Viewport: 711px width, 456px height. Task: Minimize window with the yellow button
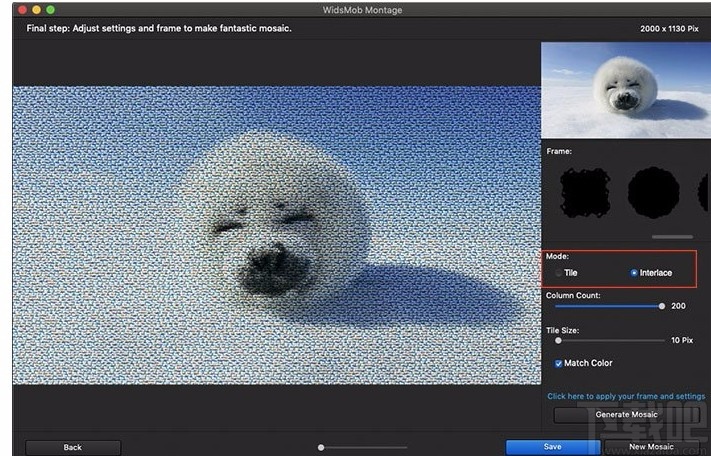tap(37, 9)
